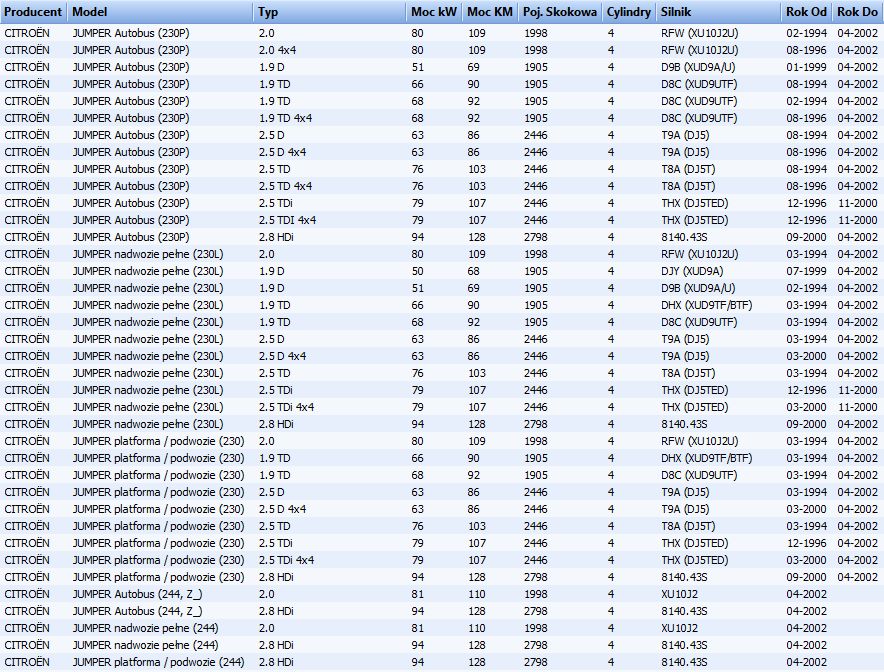The image size is (884, 672).
Task: Click the 01-1999 Rok Od cell
Action: coord(807,67)
